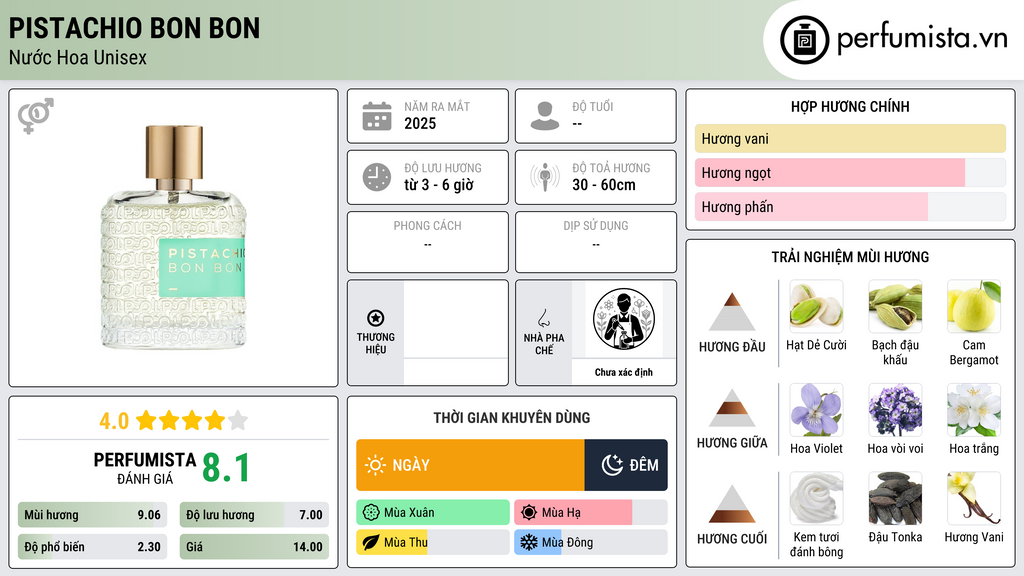Click the Hương vani accord bar
Image resolution: width=1024 pixels, height=576 pixels.
click(x=850, y=138)
